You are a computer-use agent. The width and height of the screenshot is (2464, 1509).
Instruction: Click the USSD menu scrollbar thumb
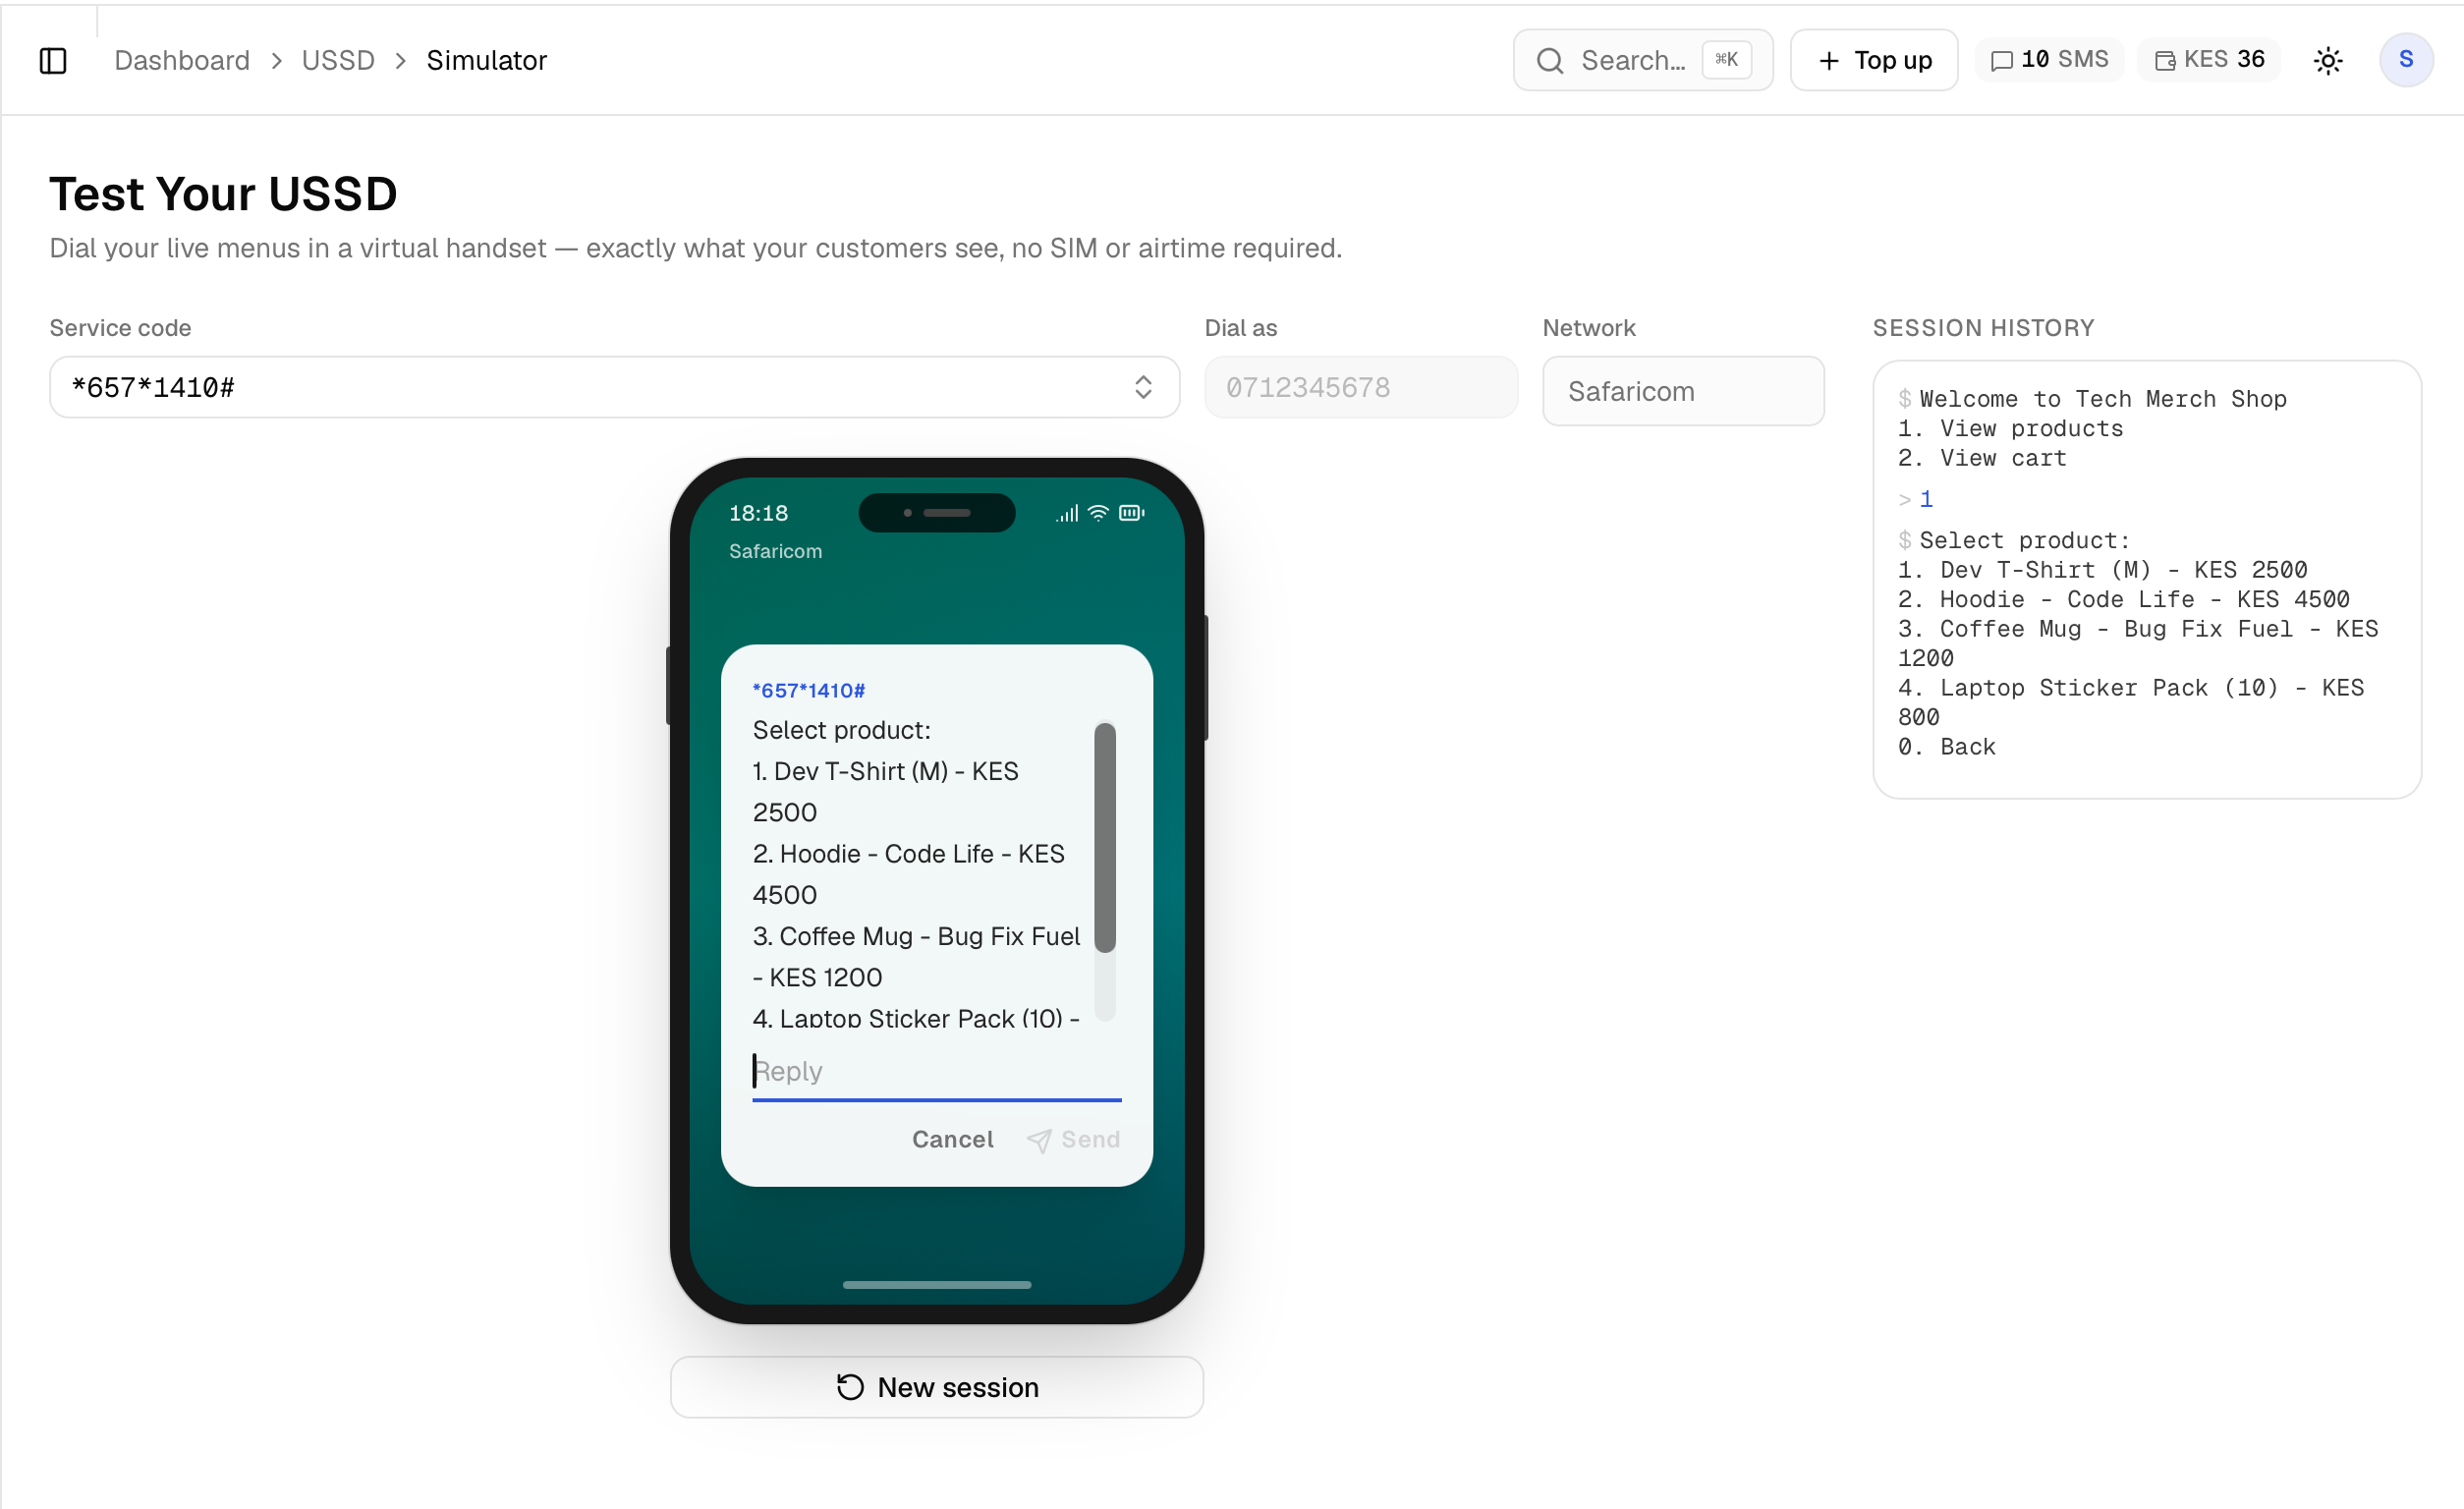(1104, 837)
